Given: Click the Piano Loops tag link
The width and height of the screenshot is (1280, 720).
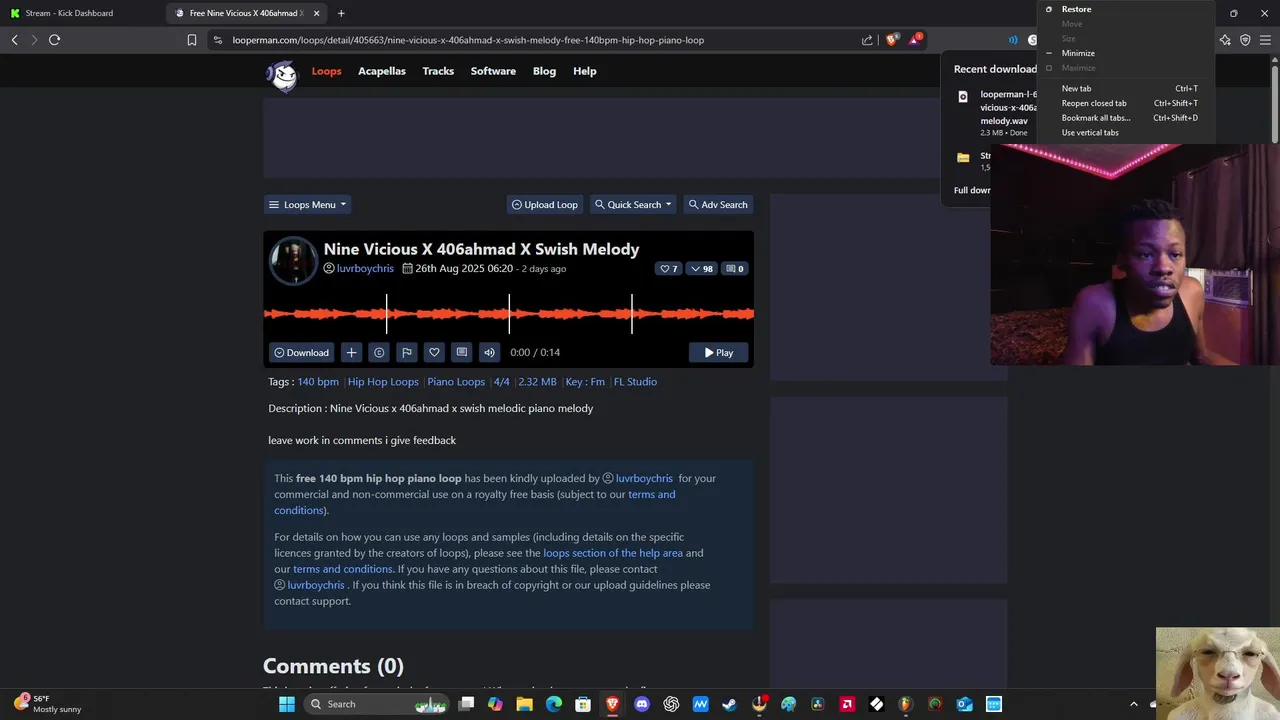Looking at the screenshot, I should [x=456, y=382].
